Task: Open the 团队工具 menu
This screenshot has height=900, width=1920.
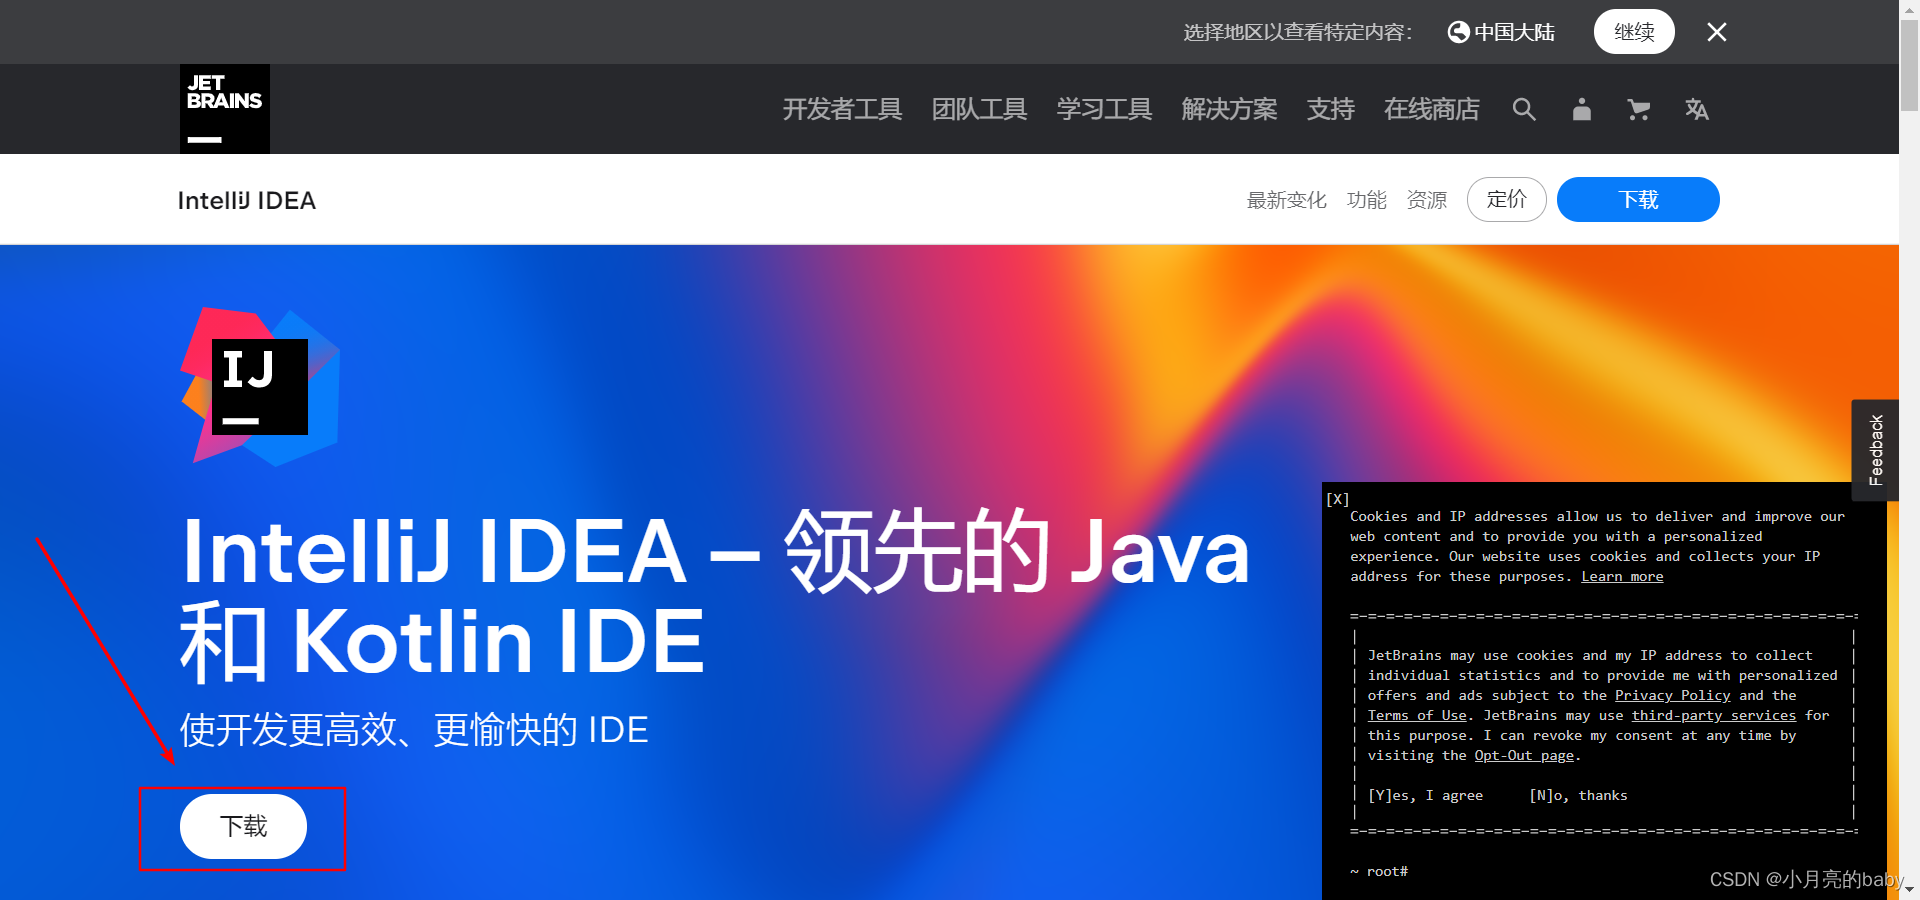Action: tap(979, 109)
